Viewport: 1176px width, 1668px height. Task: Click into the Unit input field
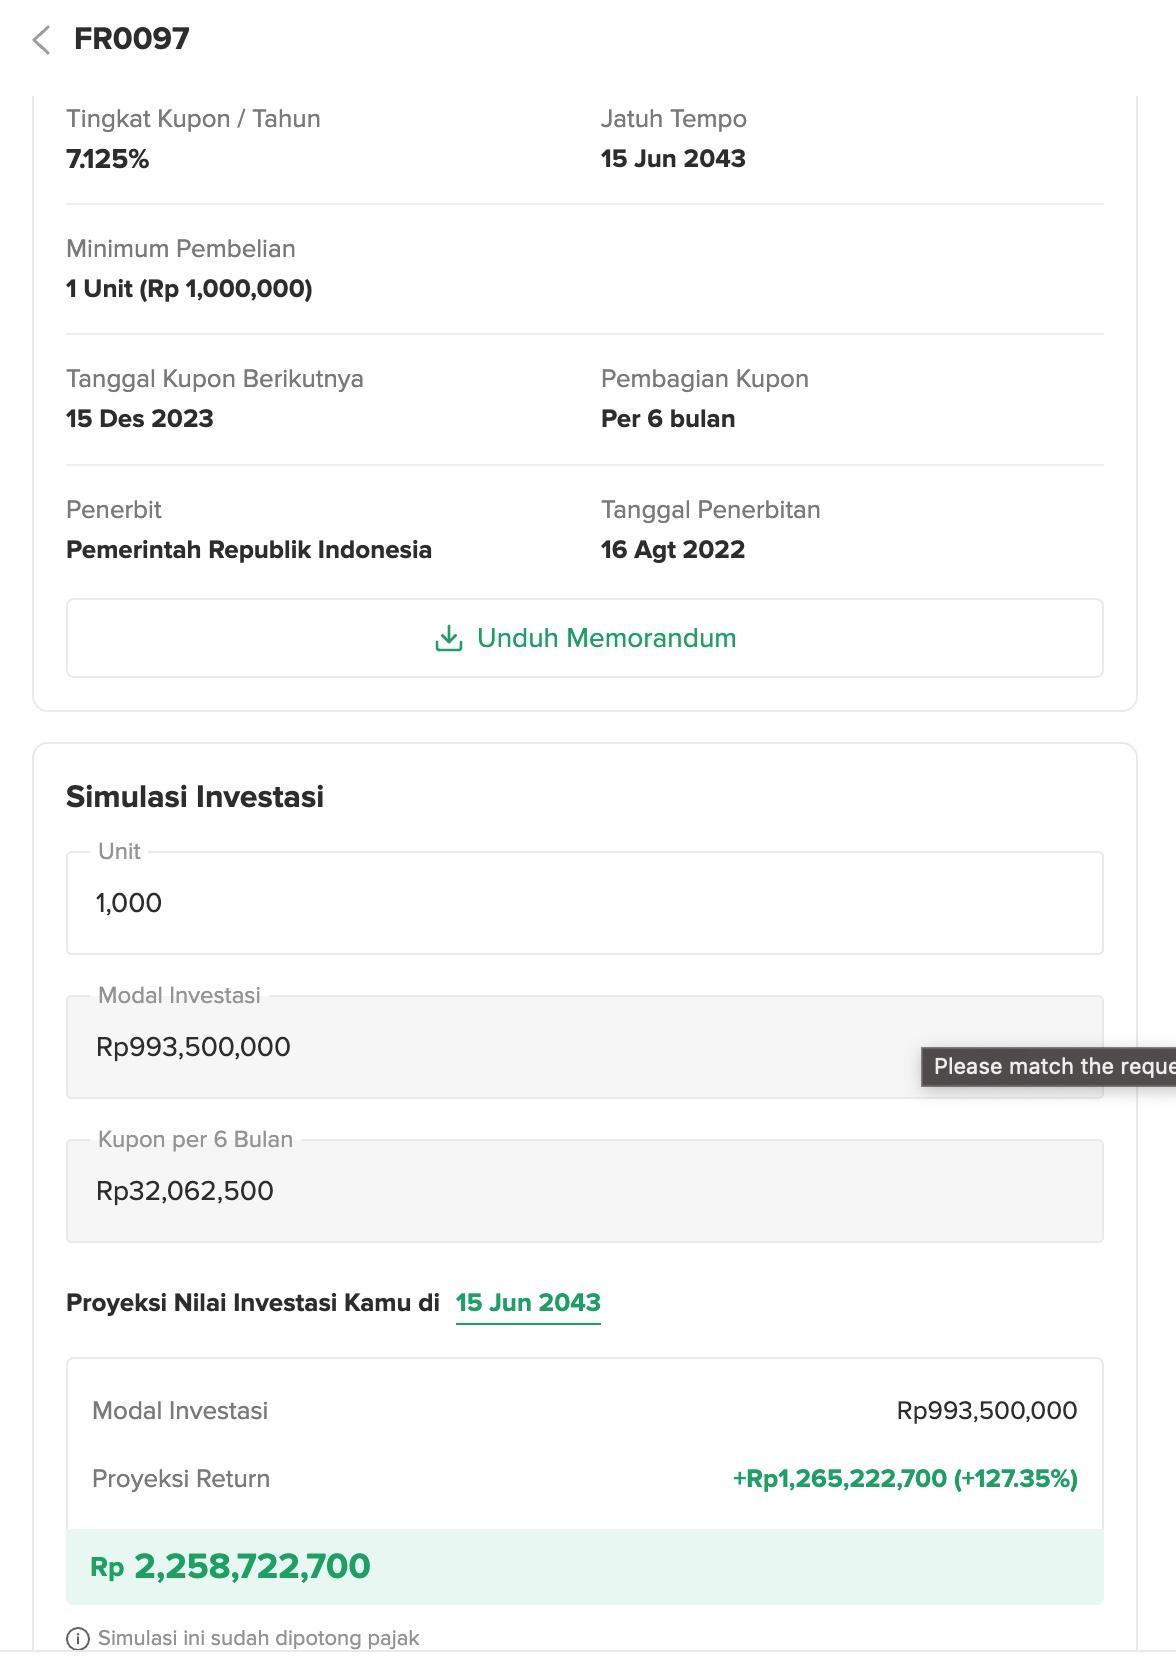pyautogui.click(x=585, y=903)
